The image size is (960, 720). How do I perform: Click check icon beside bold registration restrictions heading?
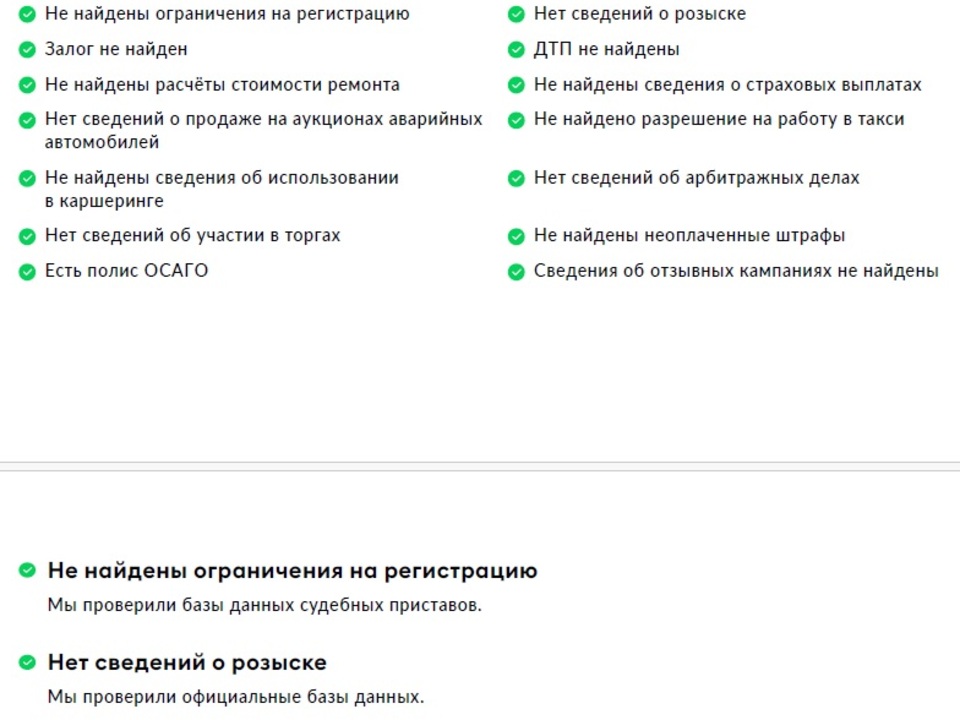click(x=27, y=571)
